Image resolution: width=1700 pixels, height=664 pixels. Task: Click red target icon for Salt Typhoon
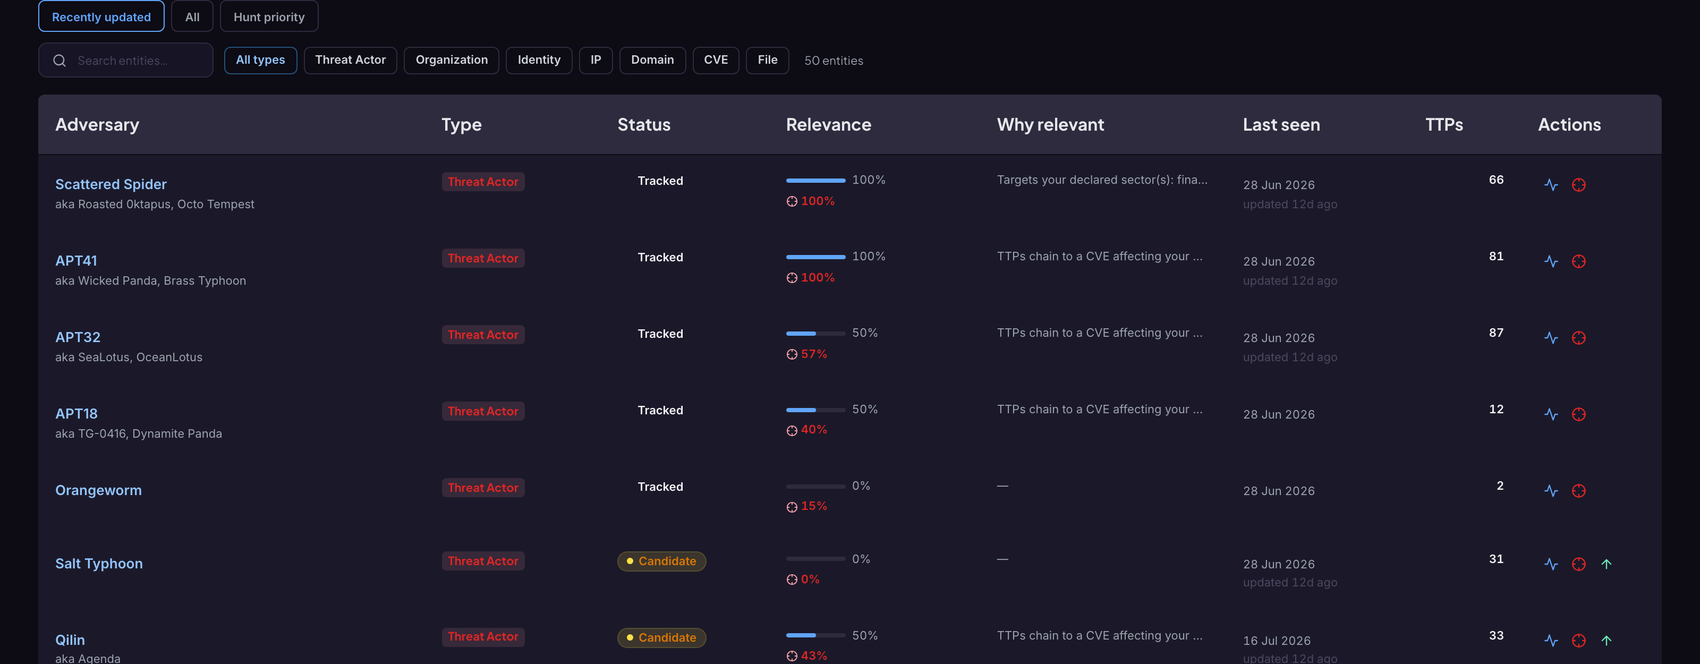1579,564
